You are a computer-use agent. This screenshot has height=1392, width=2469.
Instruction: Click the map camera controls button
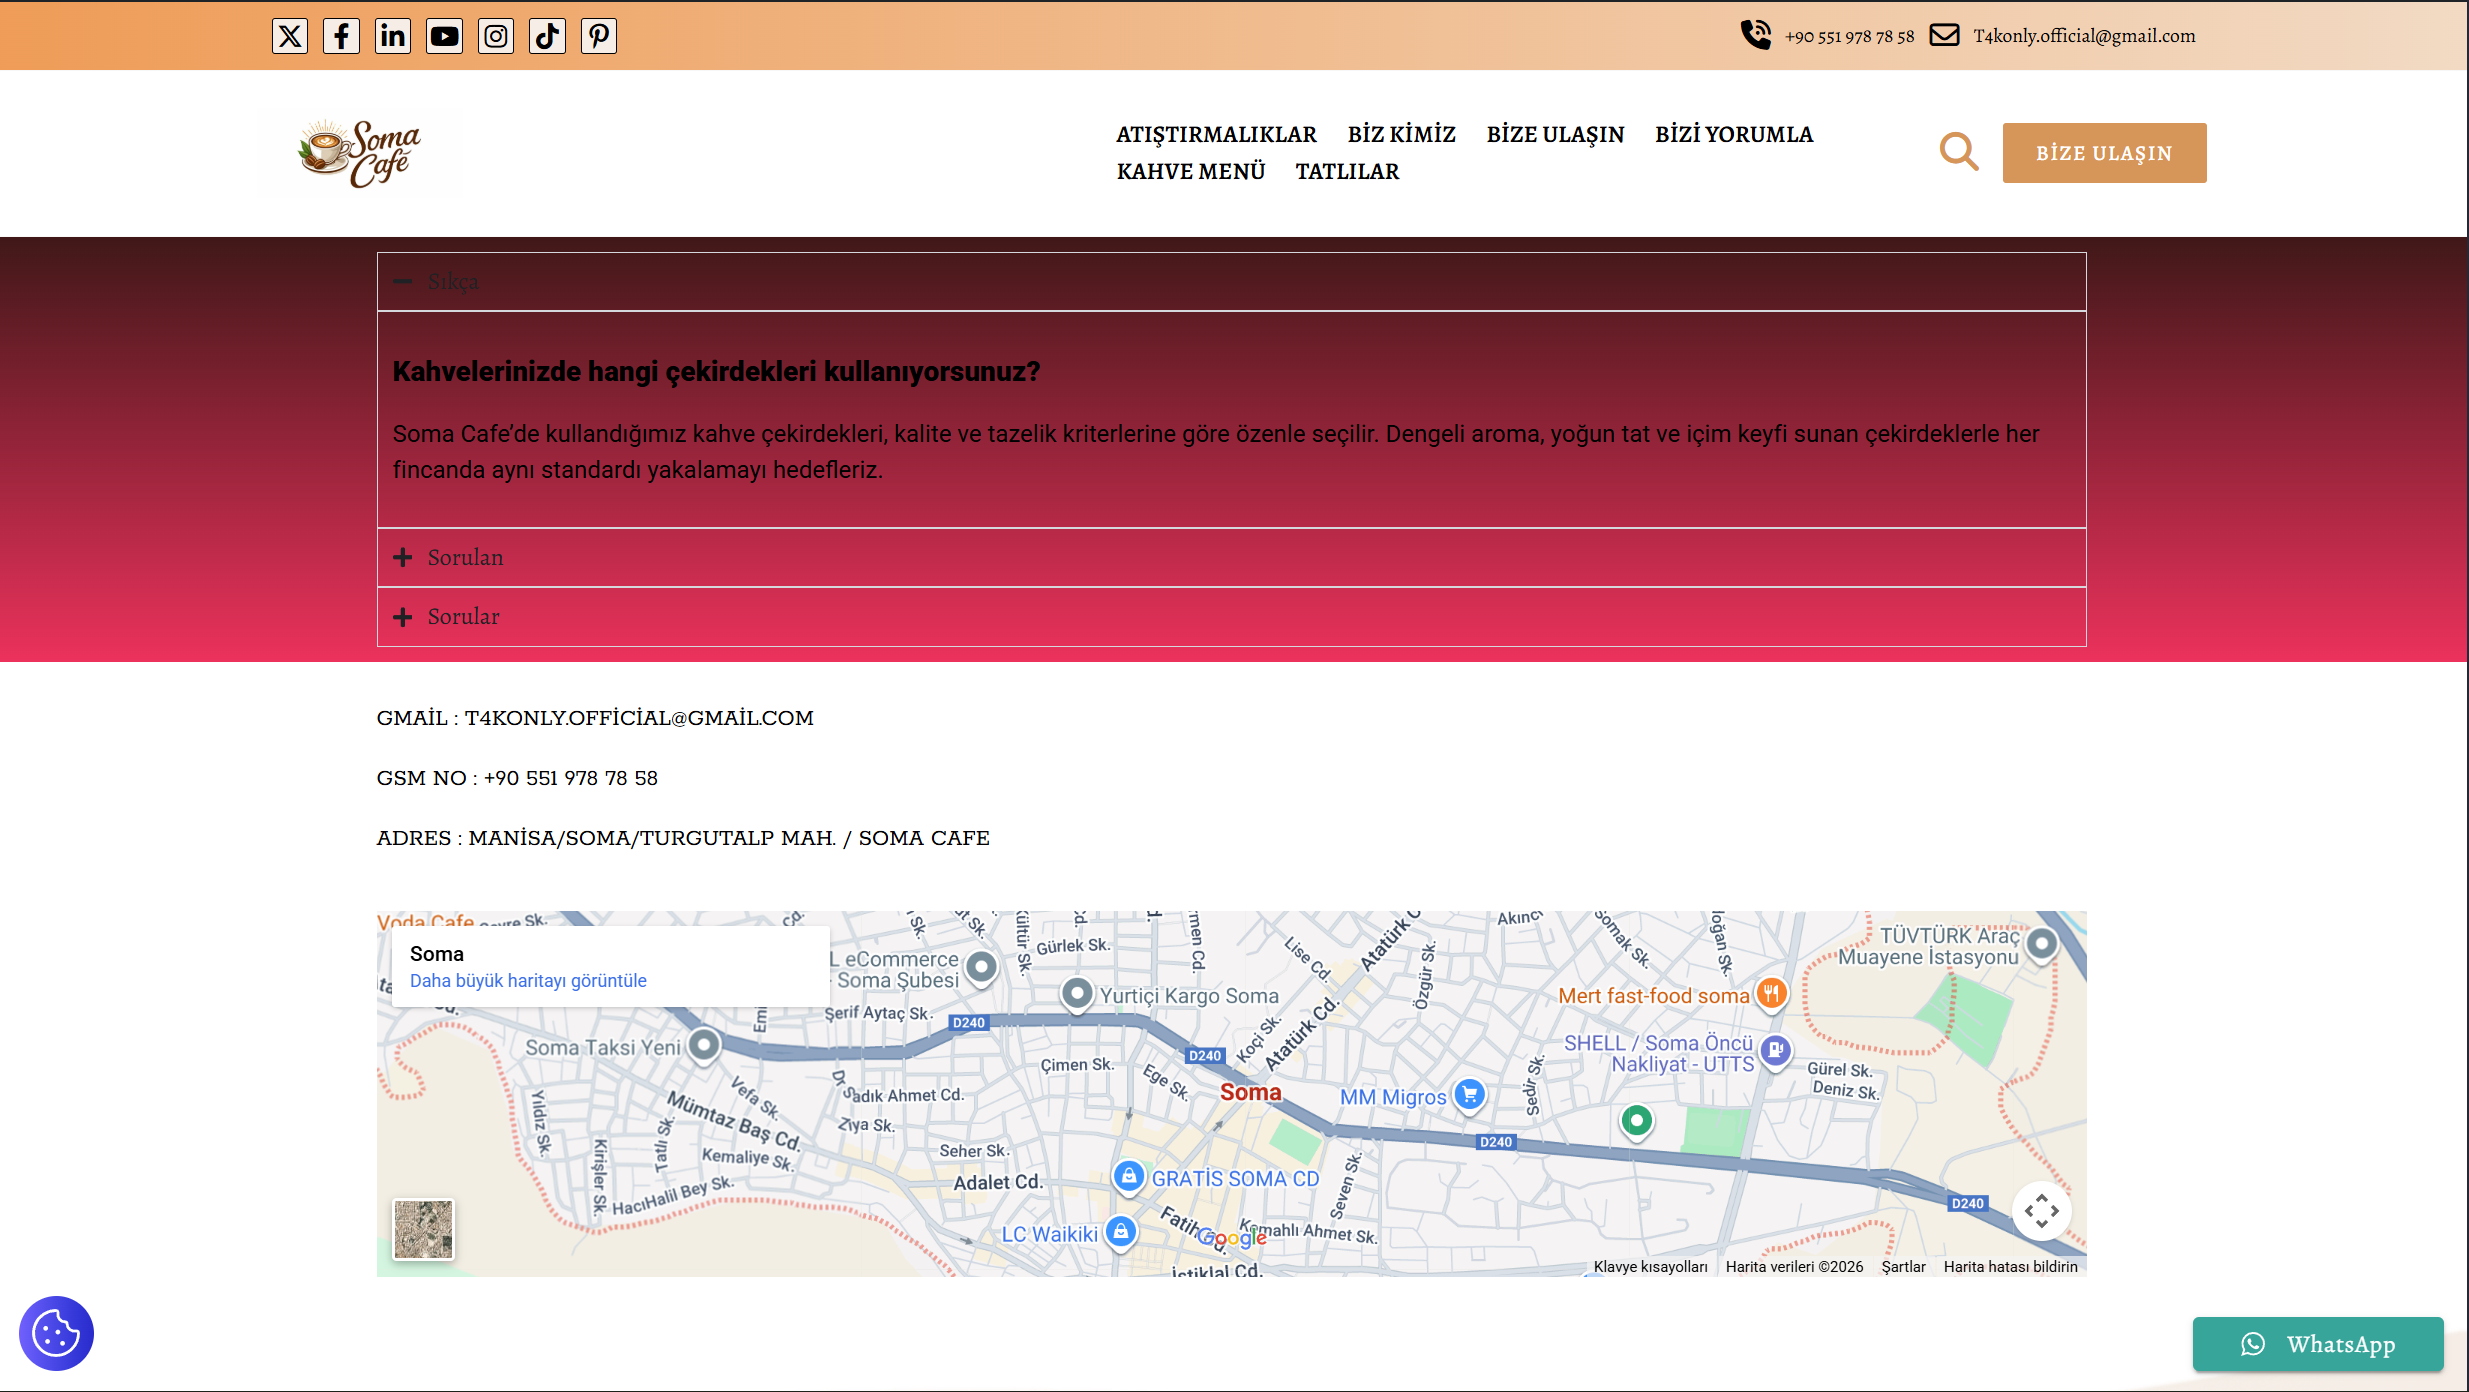pos(2041,1211)
